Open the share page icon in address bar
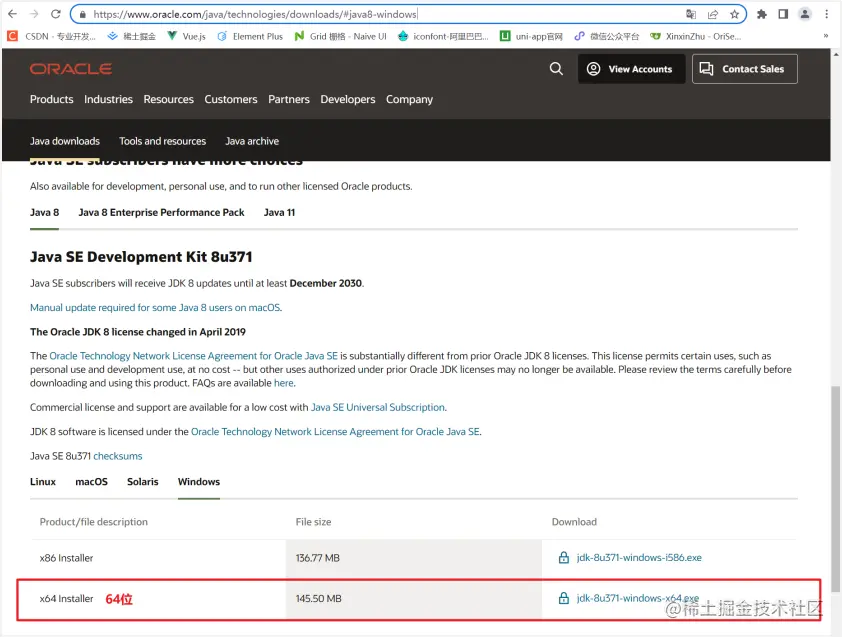This screenshot has width=843, height=638. 713,14
